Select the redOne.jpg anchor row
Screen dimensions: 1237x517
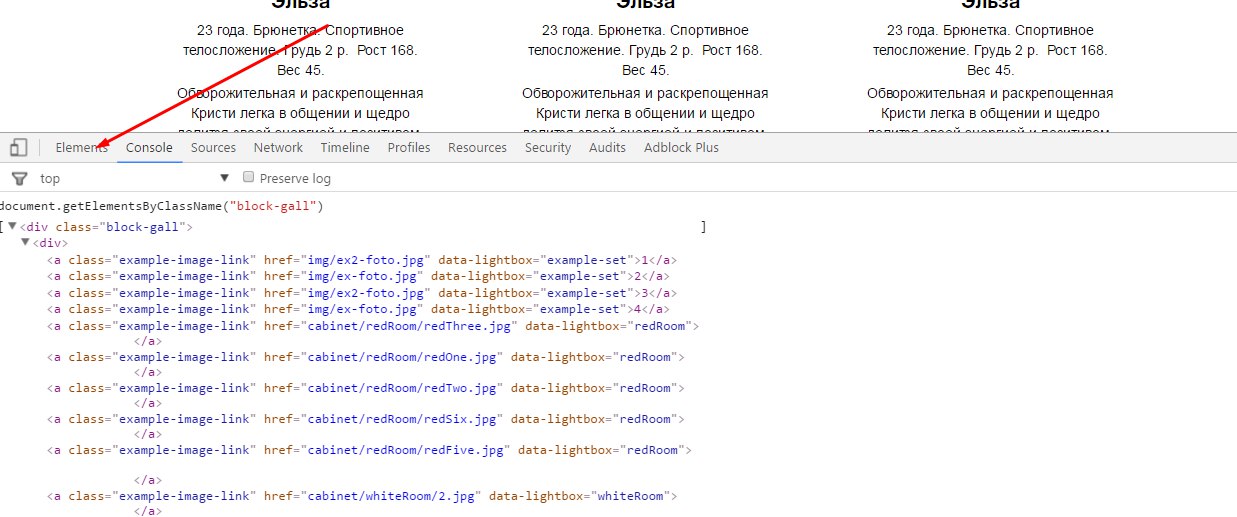tap(366, 356)
